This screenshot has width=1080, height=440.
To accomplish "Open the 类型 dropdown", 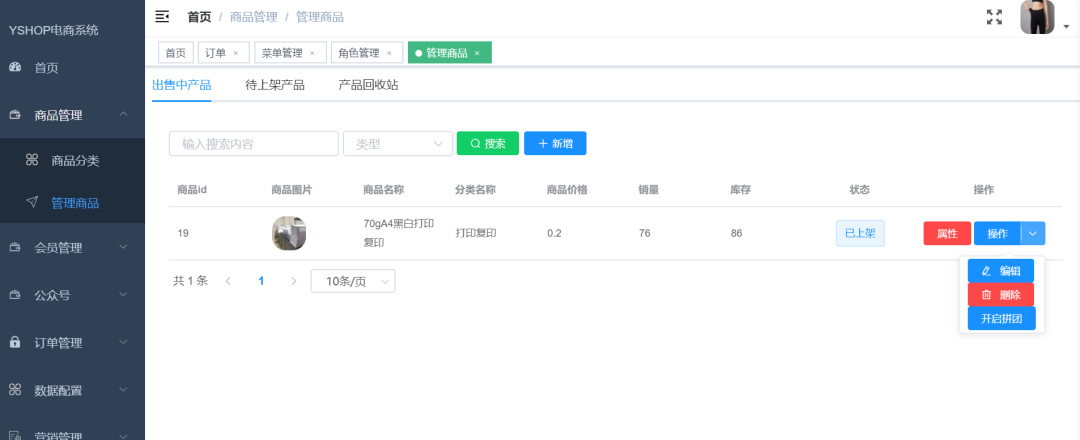I will (x=398, y=143).
